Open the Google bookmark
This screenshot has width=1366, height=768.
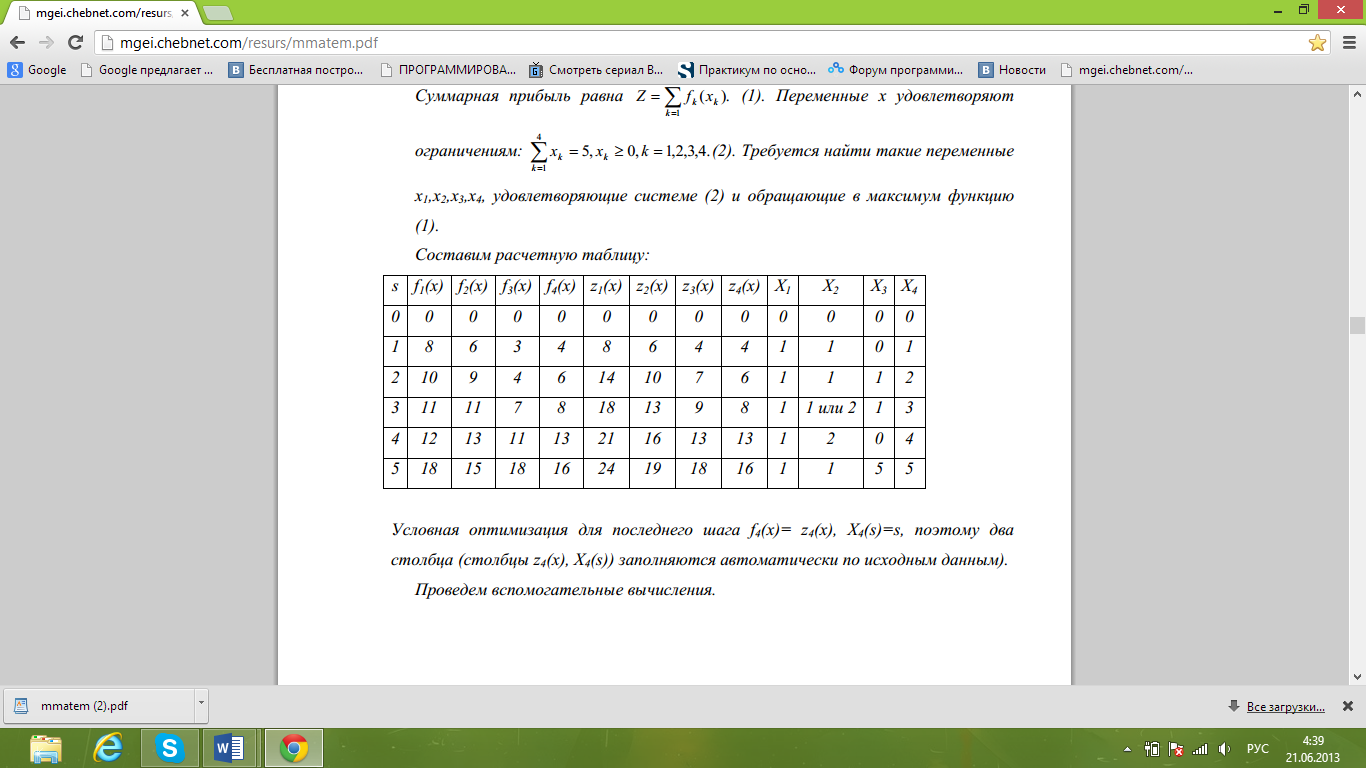pos(37,70)
